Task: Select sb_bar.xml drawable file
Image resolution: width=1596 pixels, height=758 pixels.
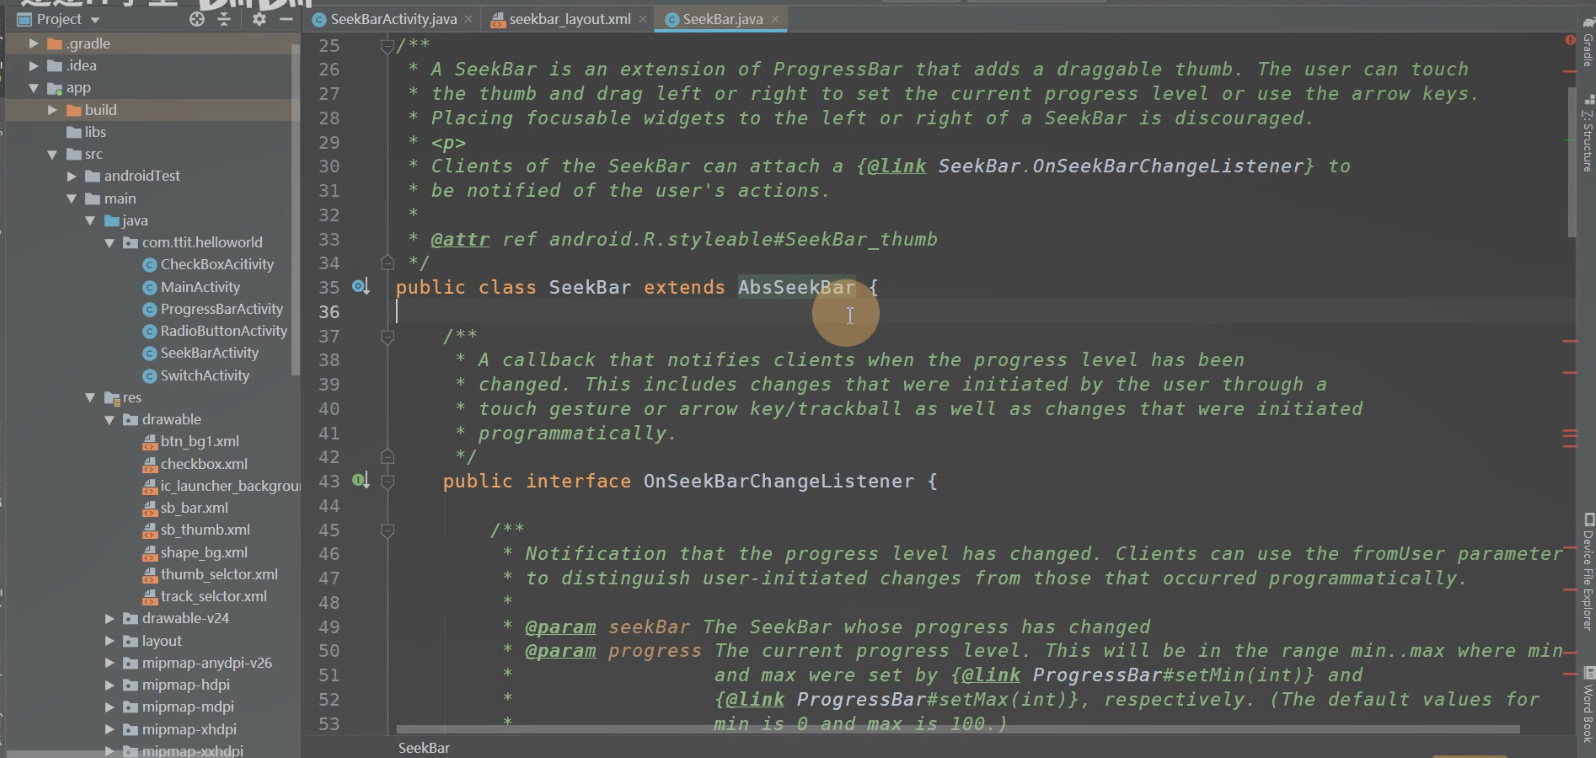Action: coord(186,508)
